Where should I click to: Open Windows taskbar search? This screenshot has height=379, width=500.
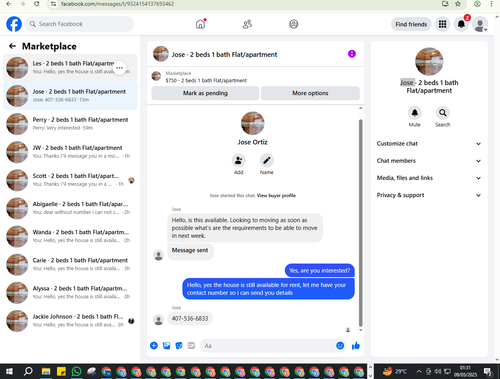[x=28, y=371]
